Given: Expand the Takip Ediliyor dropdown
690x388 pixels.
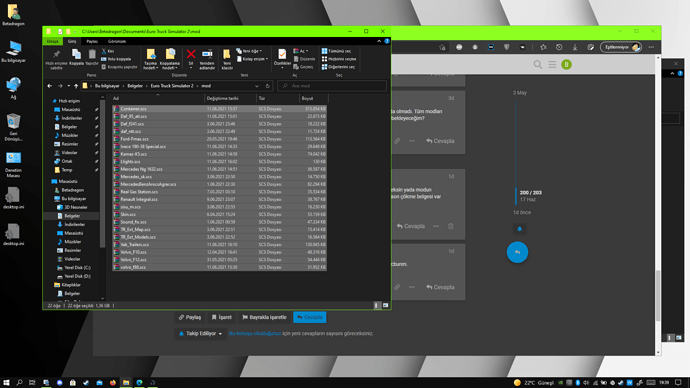Looking at the screenshot, I should (200, 333).
